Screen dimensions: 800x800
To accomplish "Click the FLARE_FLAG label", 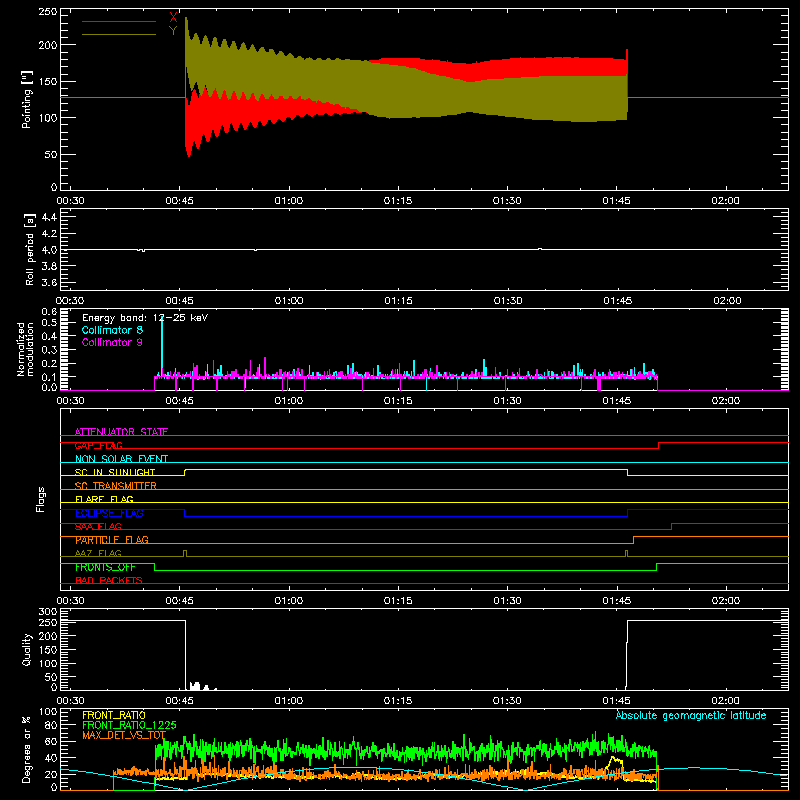I will [x=104, y=499].
